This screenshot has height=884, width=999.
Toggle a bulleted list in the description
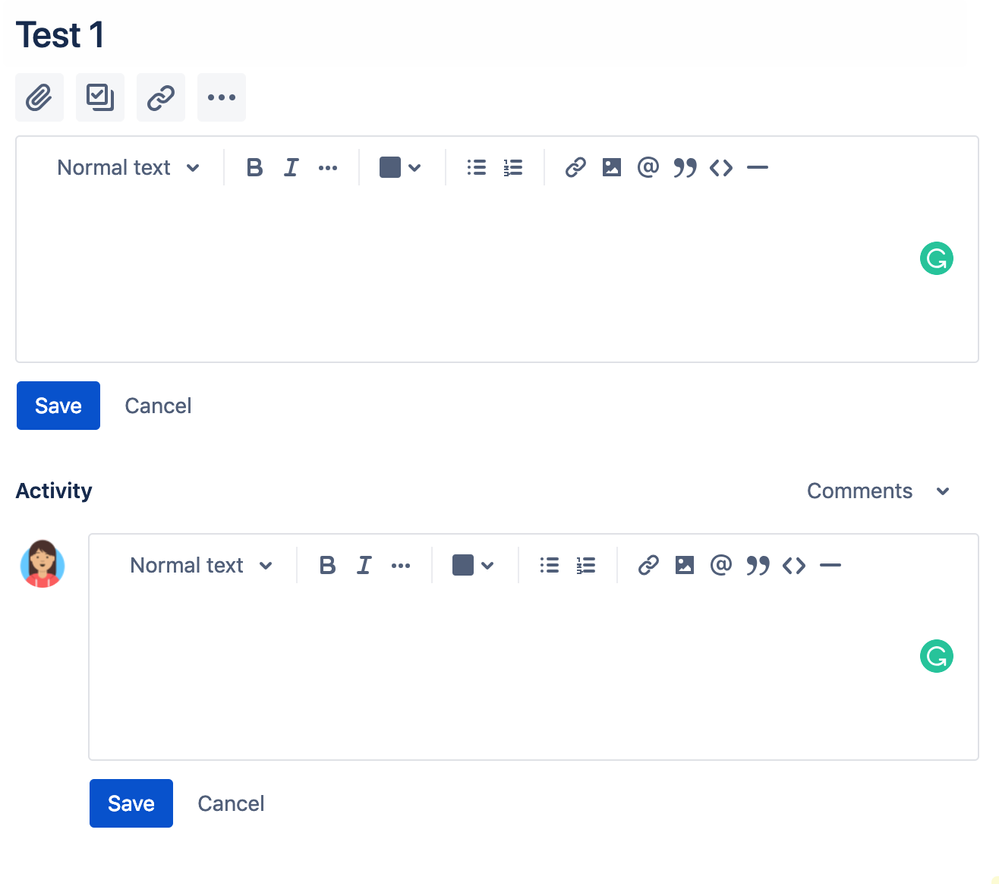click(476, 167)
